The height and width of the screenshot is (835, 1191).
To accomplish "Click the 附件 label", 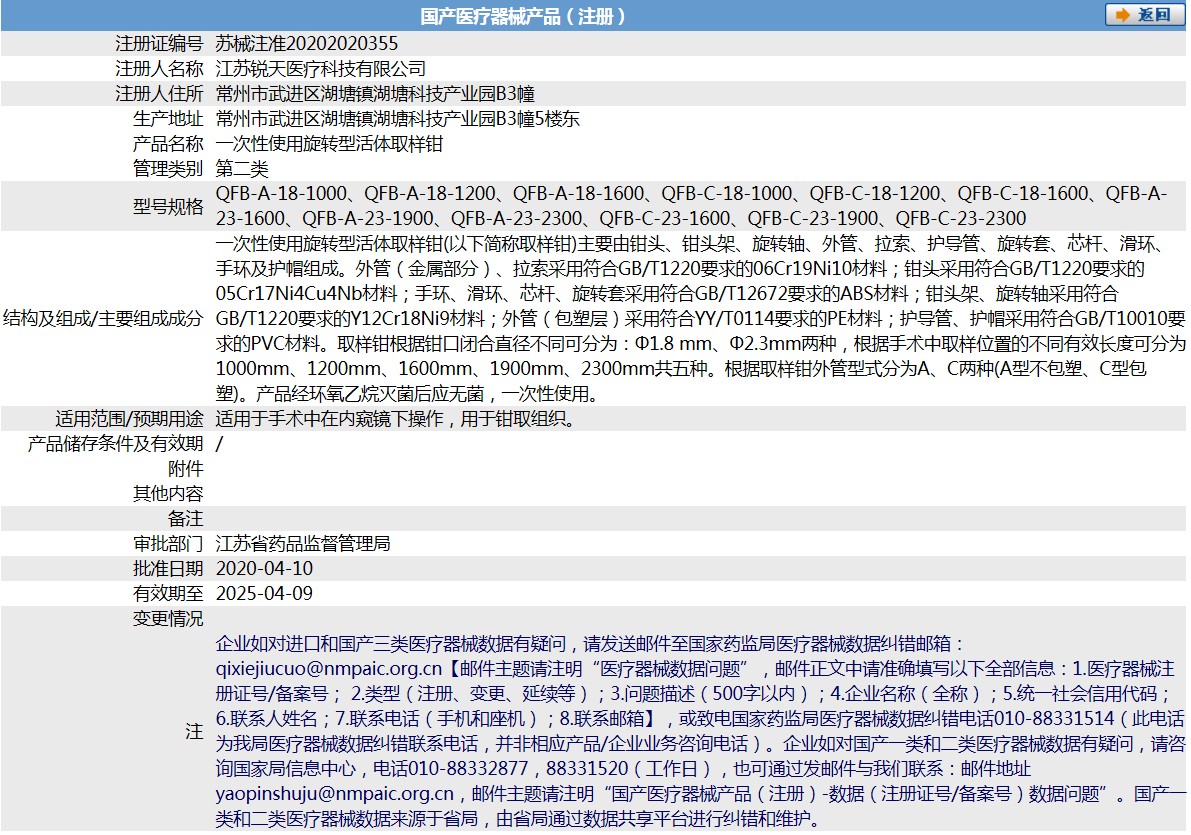I will tap(185, 469).
